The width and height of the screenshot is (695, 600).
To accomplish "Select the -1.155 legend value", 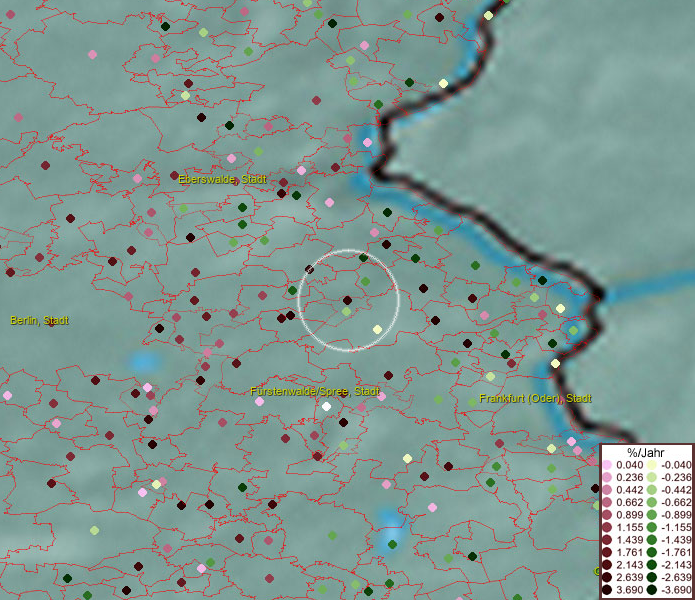I will pos(676,527).
